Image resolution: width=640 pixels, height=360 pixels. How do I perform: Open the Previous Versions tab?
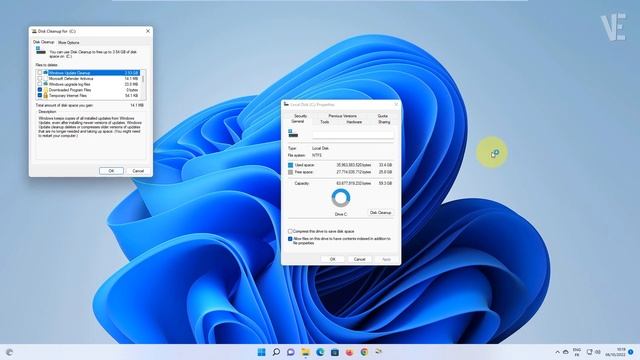click(x=342, y=116)
